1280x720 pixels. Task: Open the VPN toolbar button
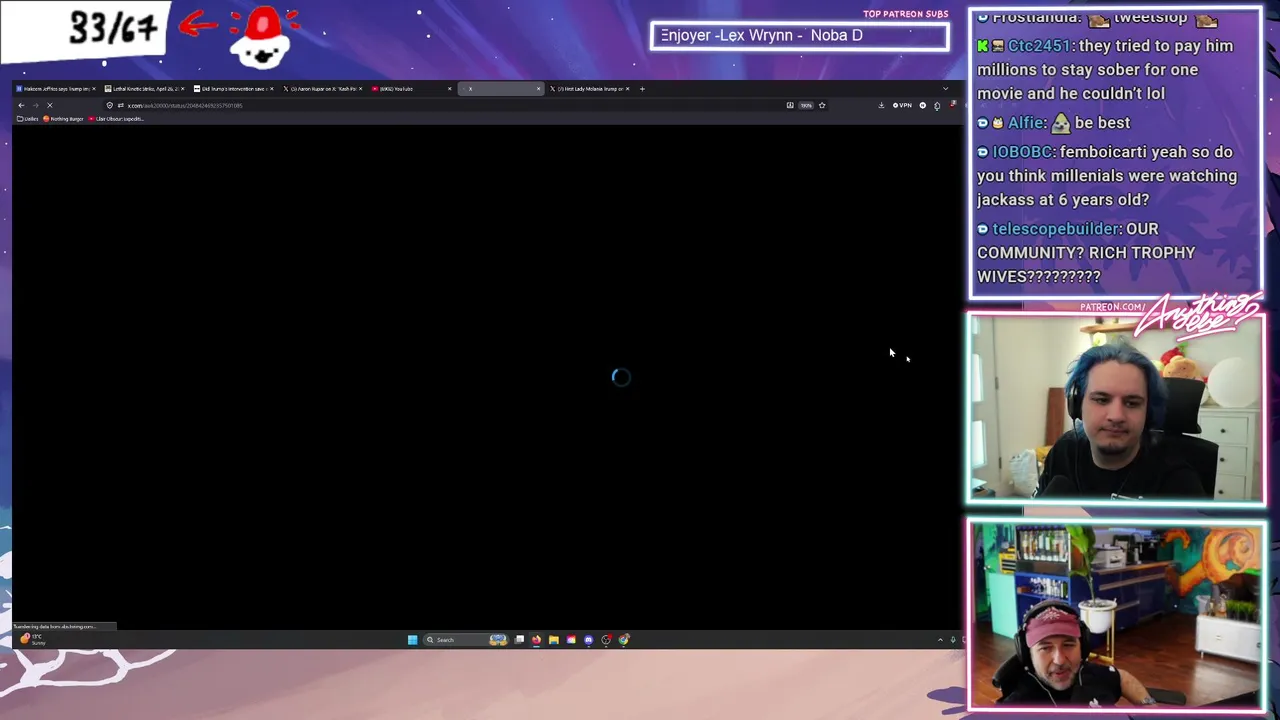pyautogui.click(x=903, y=105)
